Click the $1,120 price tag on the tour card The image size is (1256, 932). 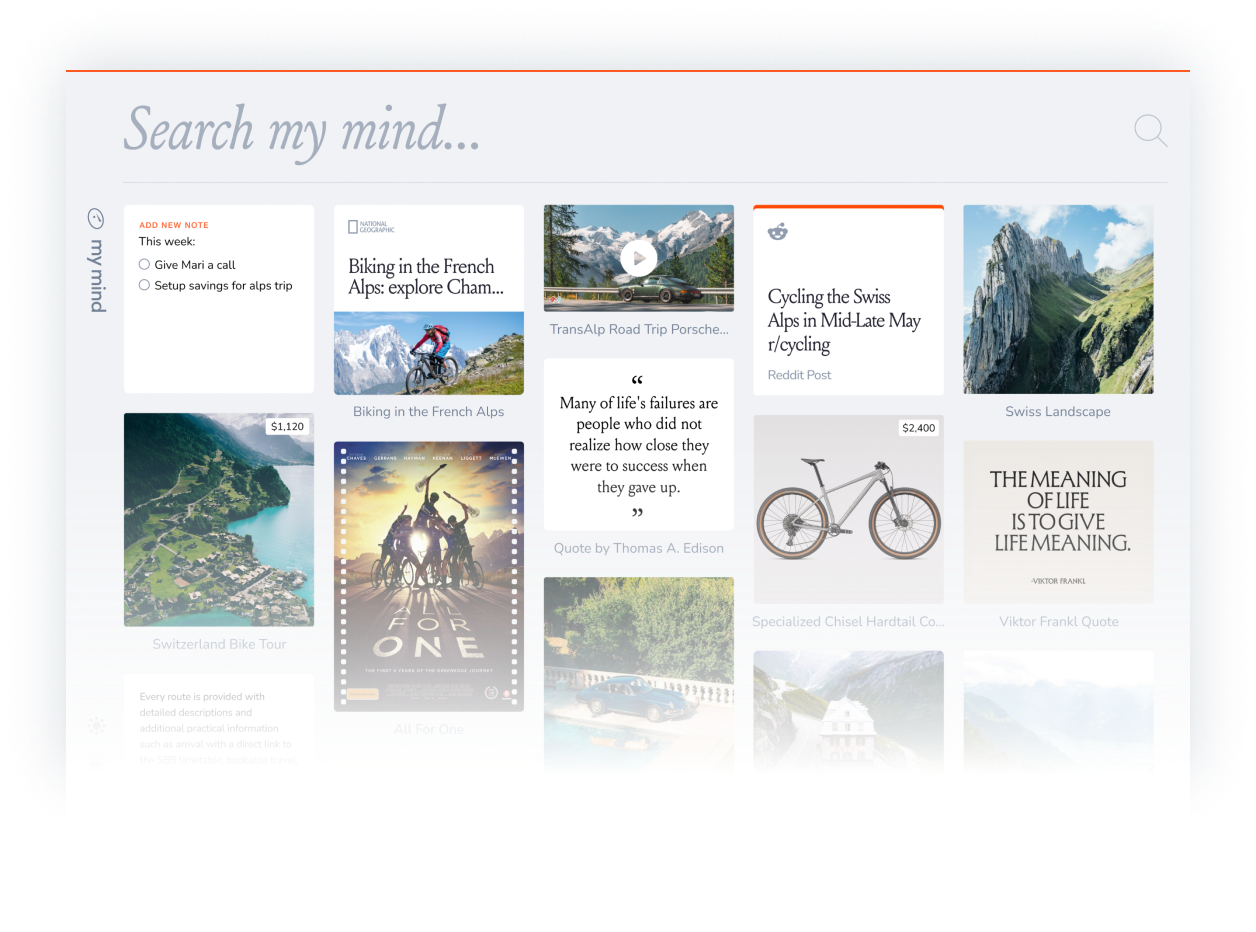pos(287,427)
